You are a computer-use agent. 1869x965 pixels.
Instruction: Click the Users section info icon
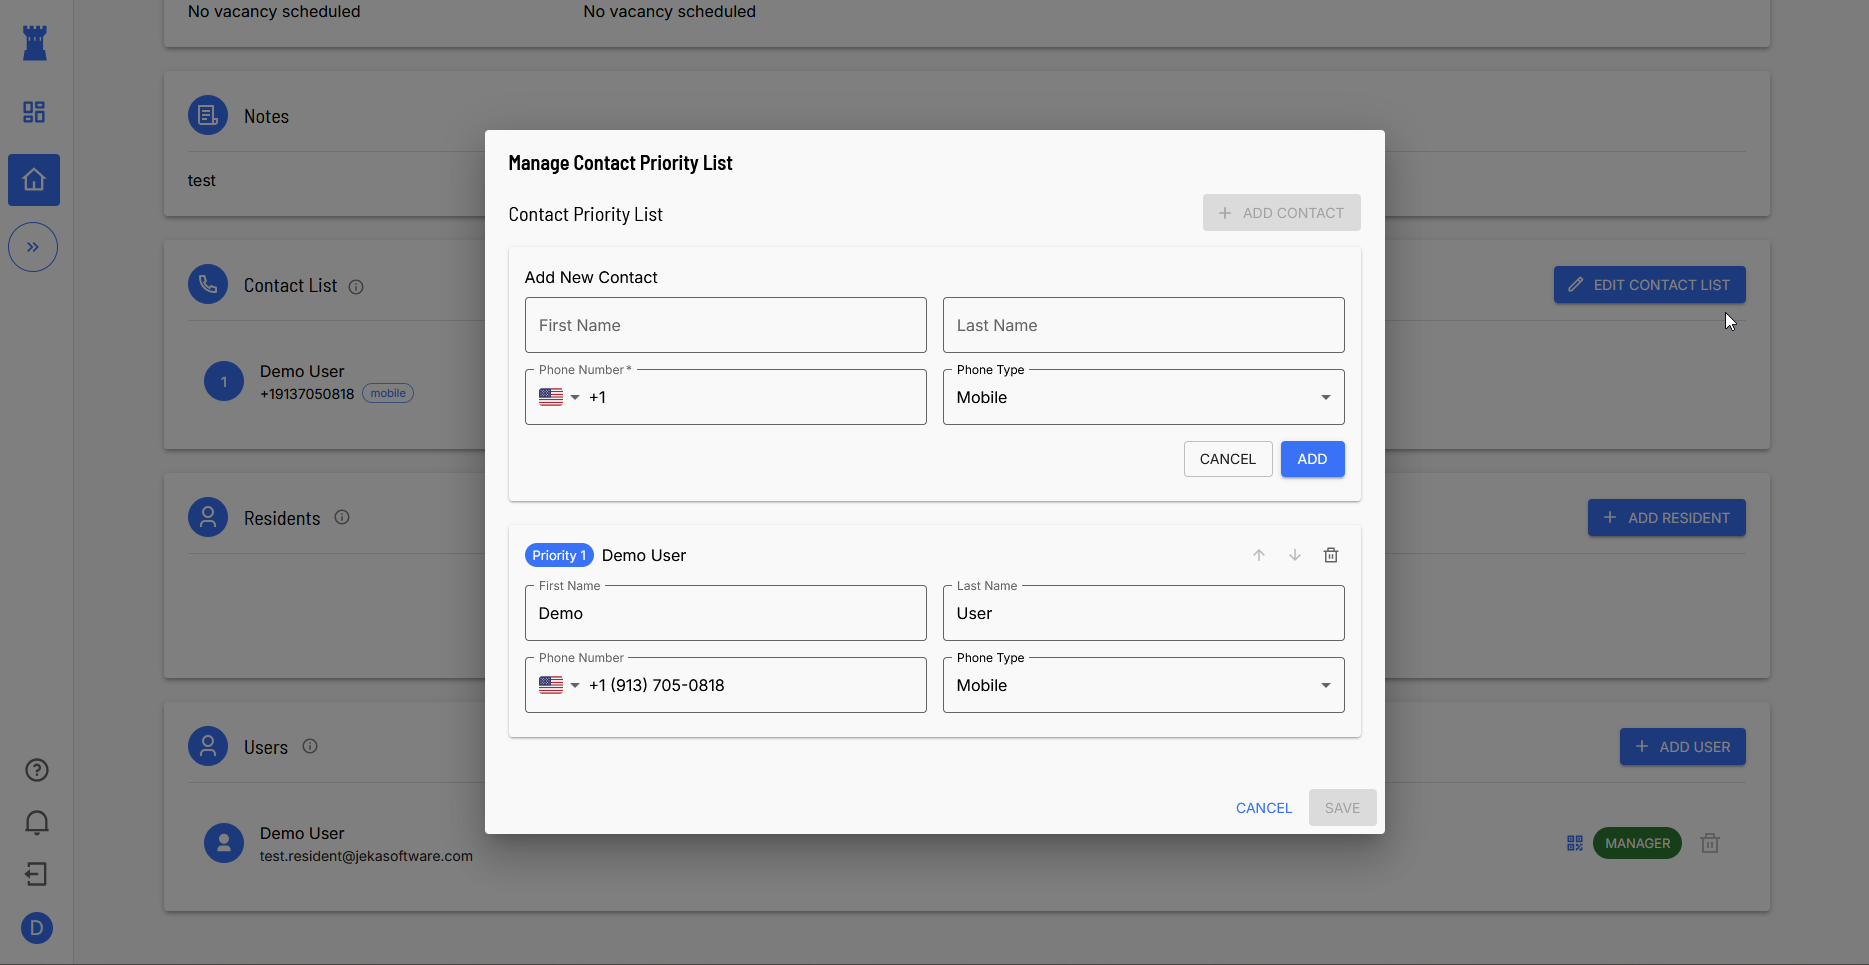click(310, 746)
